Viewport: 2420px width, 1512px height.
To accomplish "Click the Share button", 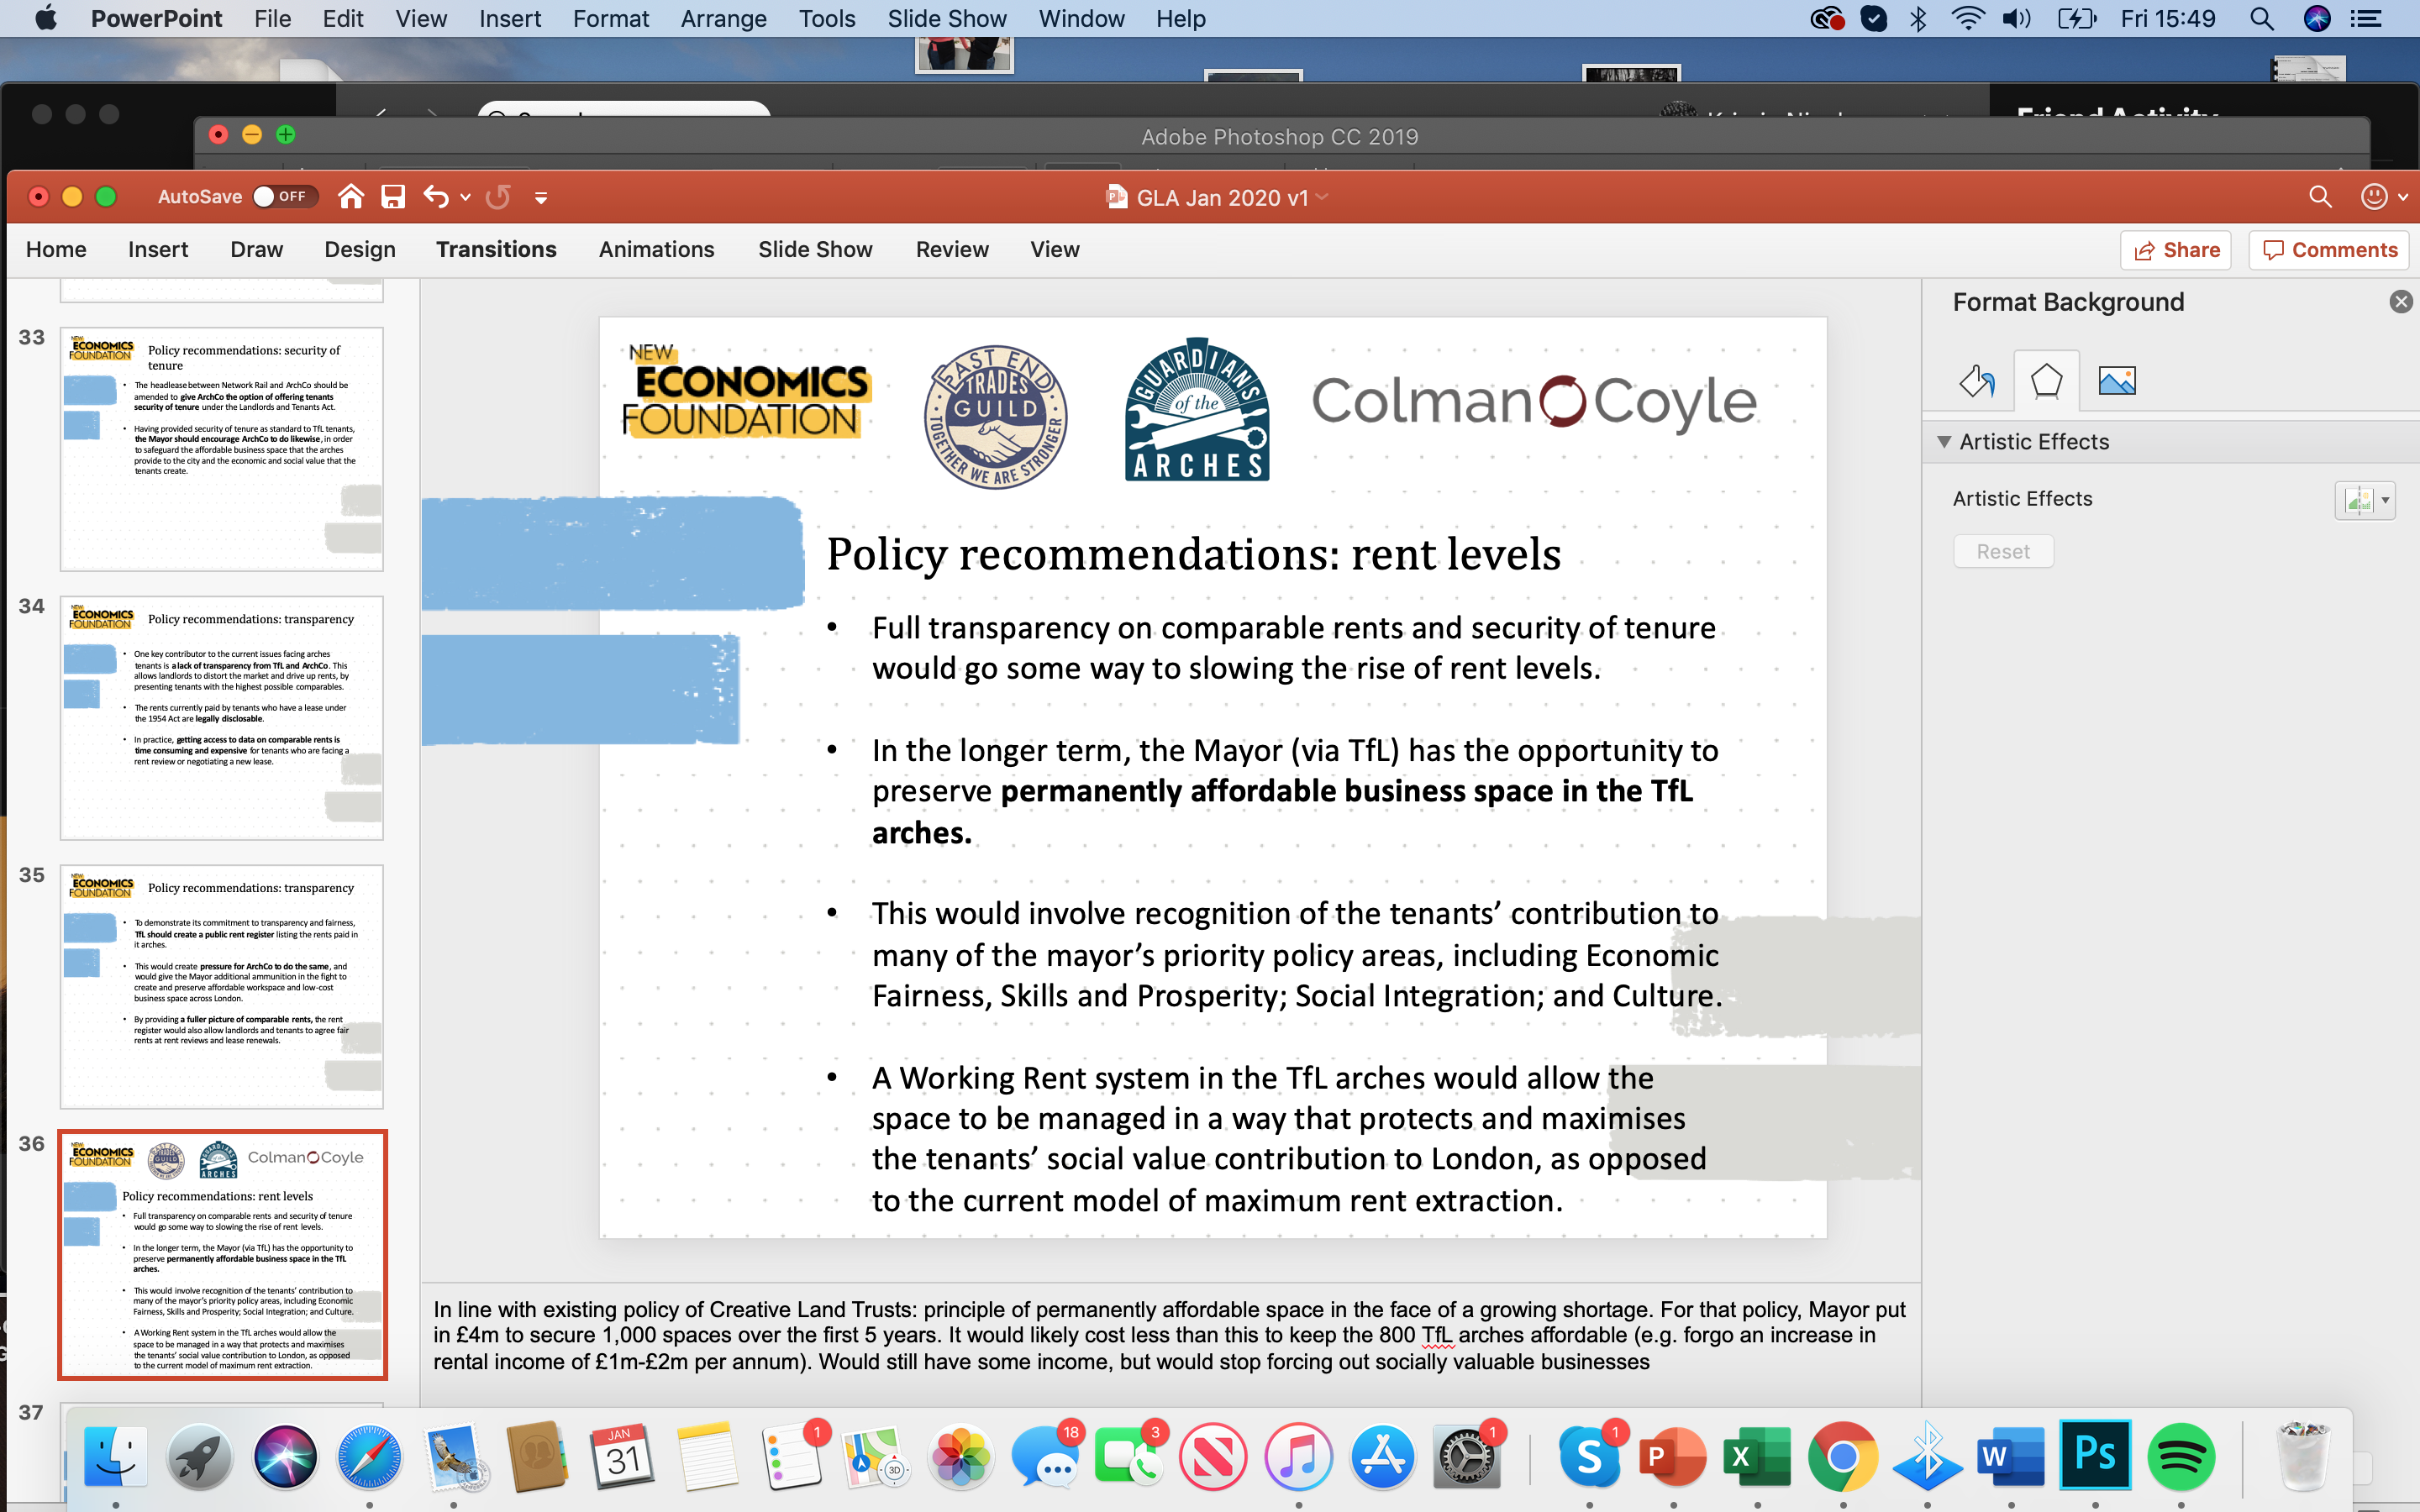I will pyautogui.click(x=2176, y=250).
